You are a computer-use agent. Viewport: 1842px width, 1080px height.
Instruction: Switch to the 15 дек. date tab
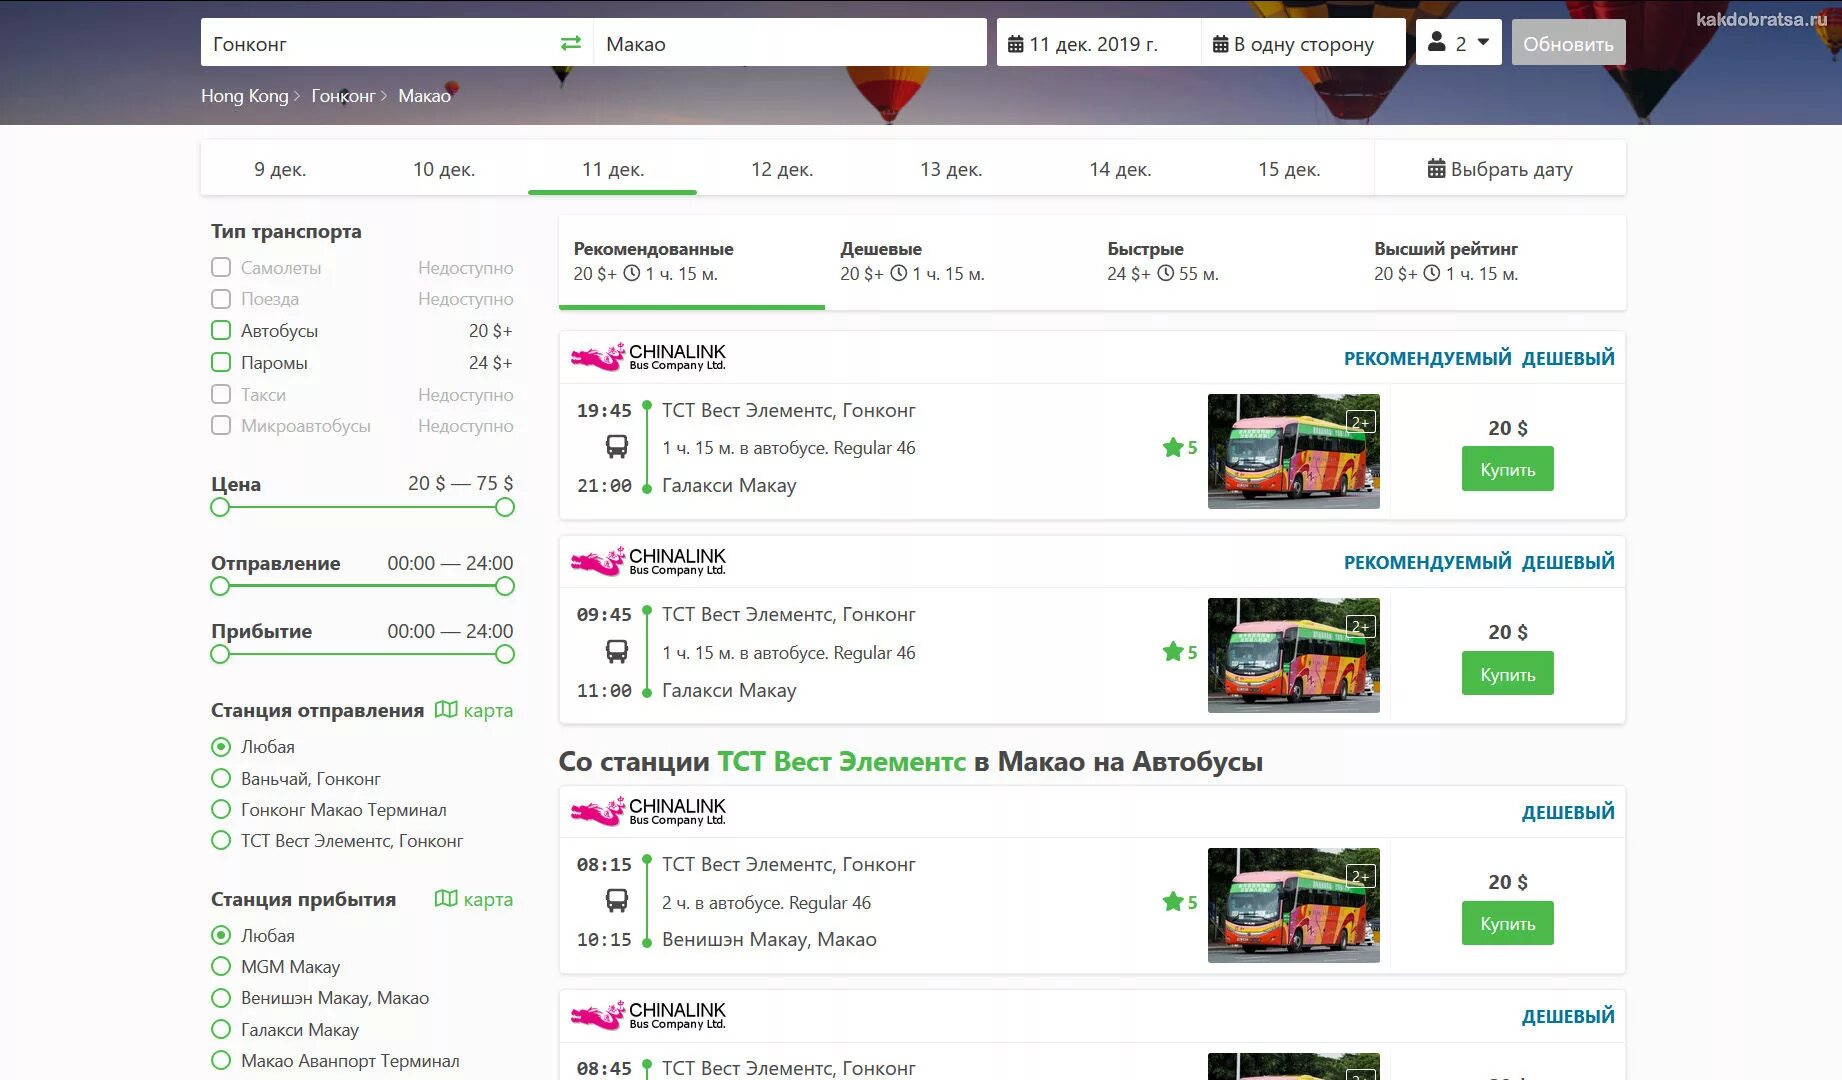pyautogui.click(x=1289, y=168)
